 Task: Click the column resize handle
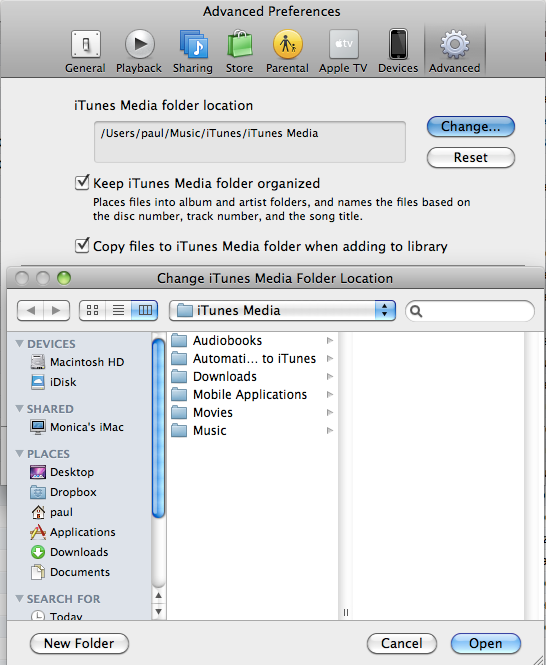coord(346,612)
